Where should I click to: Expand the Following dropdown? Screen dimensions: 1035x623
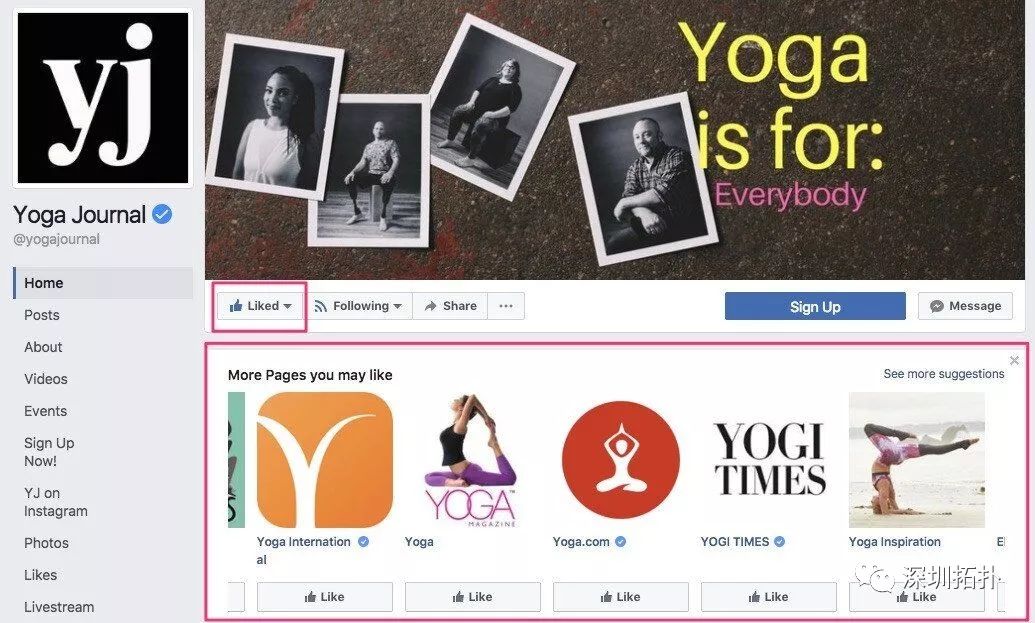(x=358, y=306)
